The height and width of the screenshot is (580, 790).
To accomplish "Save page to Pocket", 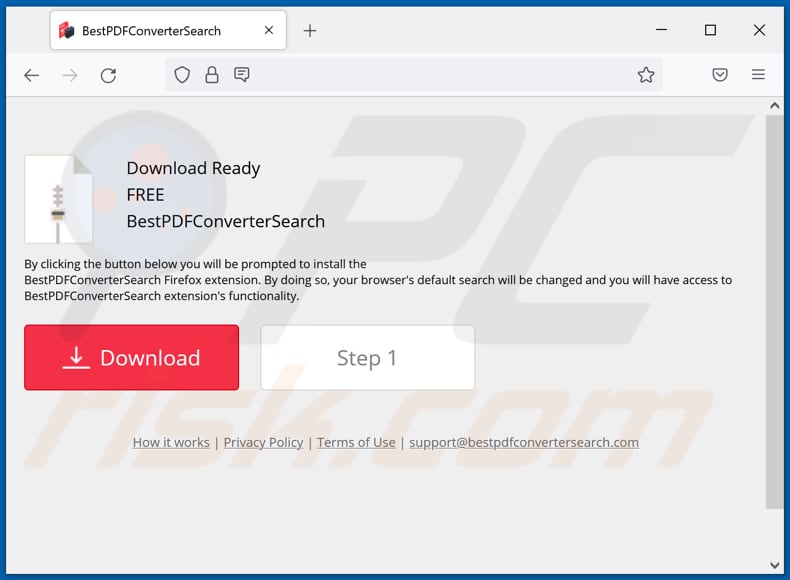I will pos(720,75).
